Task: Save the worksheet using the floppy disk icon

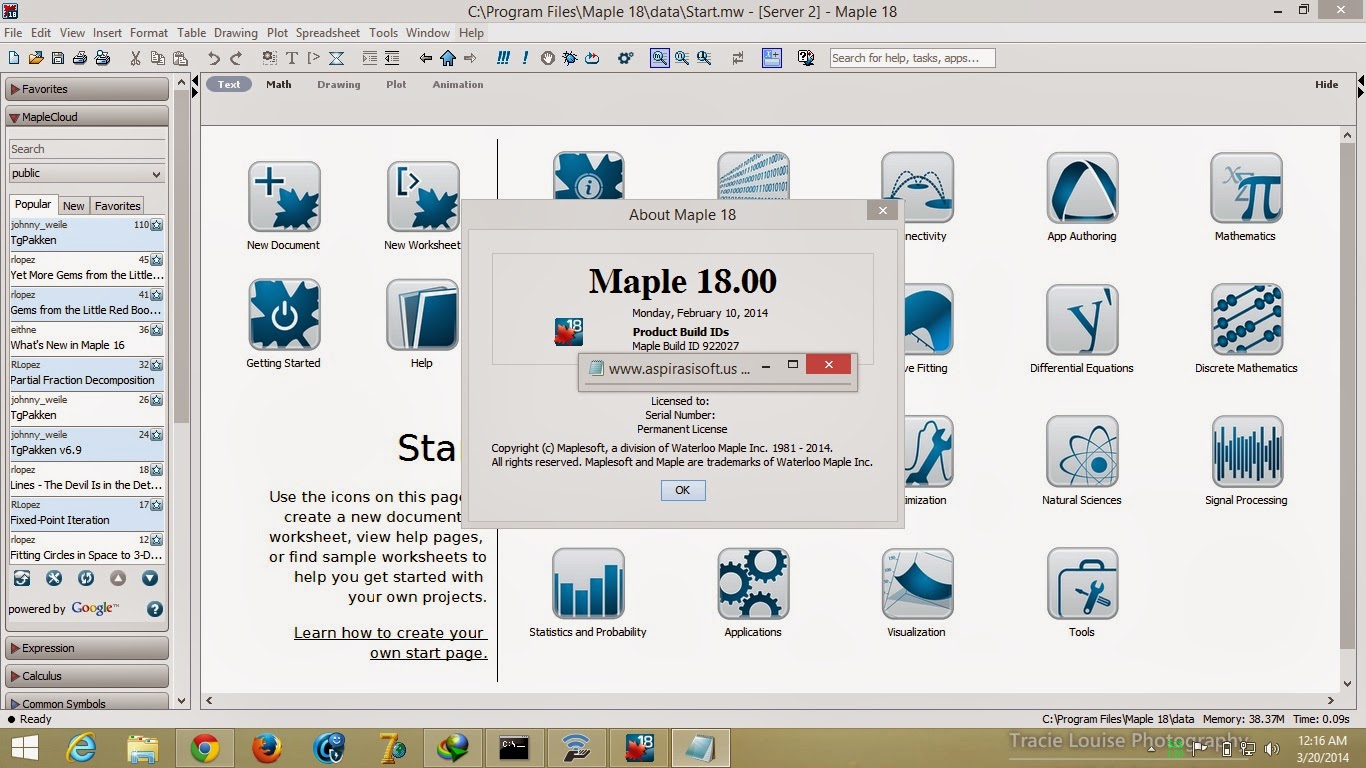Action: click(58, 58)
